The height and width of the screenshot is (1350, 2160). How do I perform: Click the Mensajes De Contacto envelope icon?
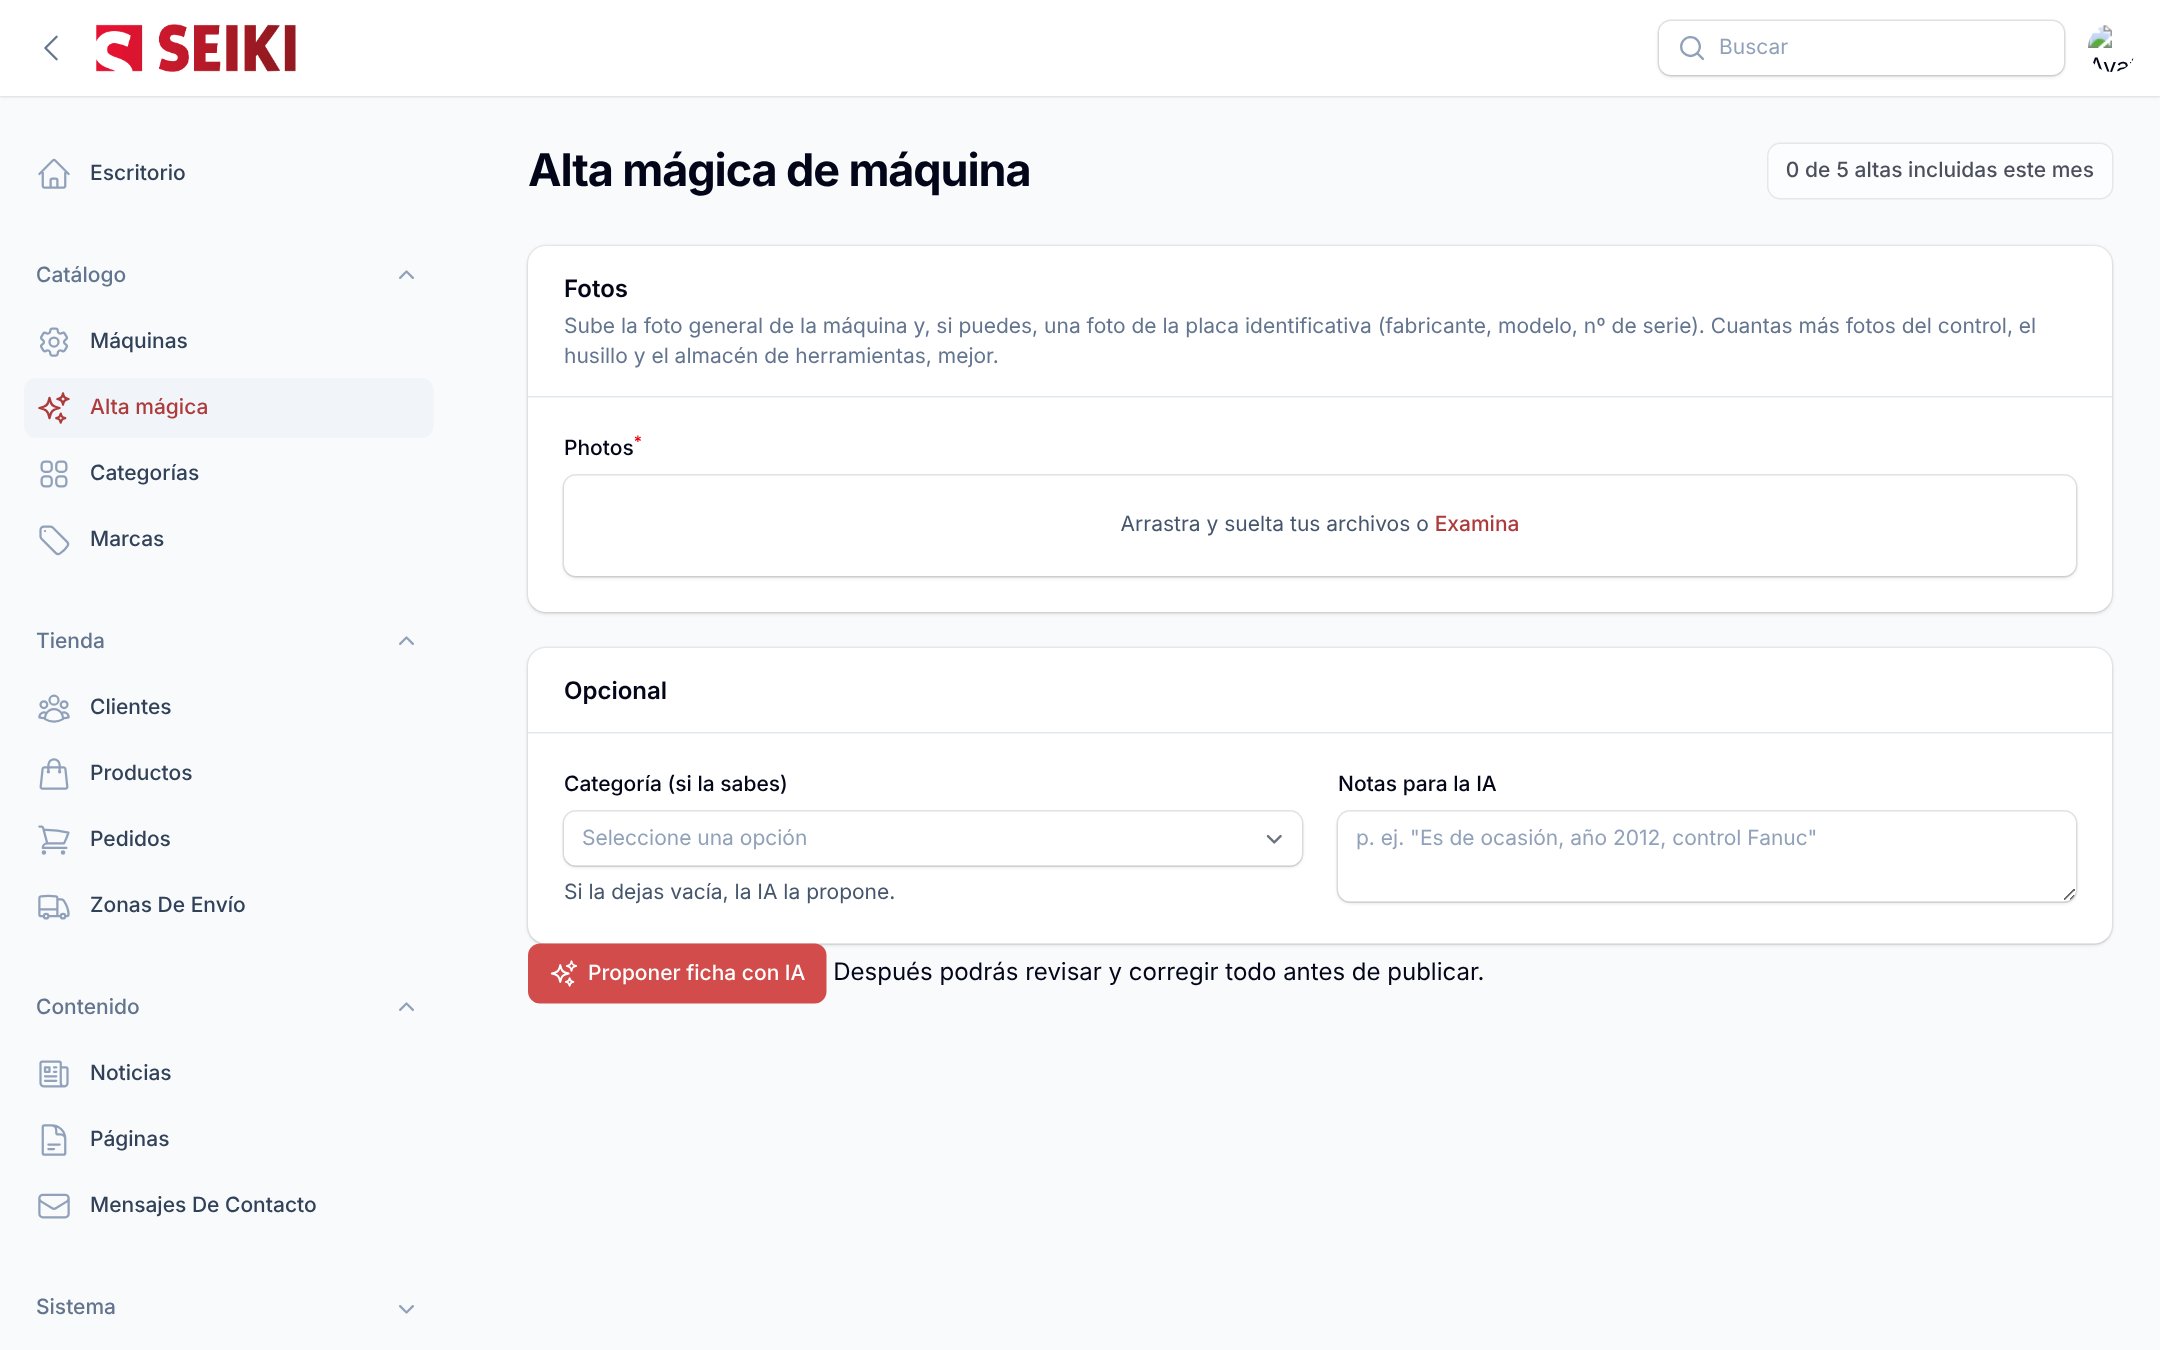pyautogui.click(x=54, y=1205)
